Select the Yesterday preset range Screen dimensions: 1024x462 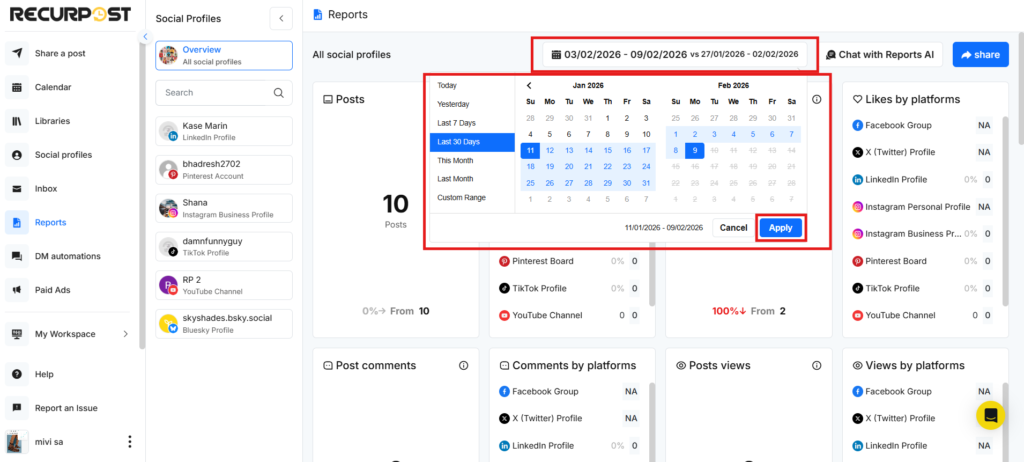[472, 104]
